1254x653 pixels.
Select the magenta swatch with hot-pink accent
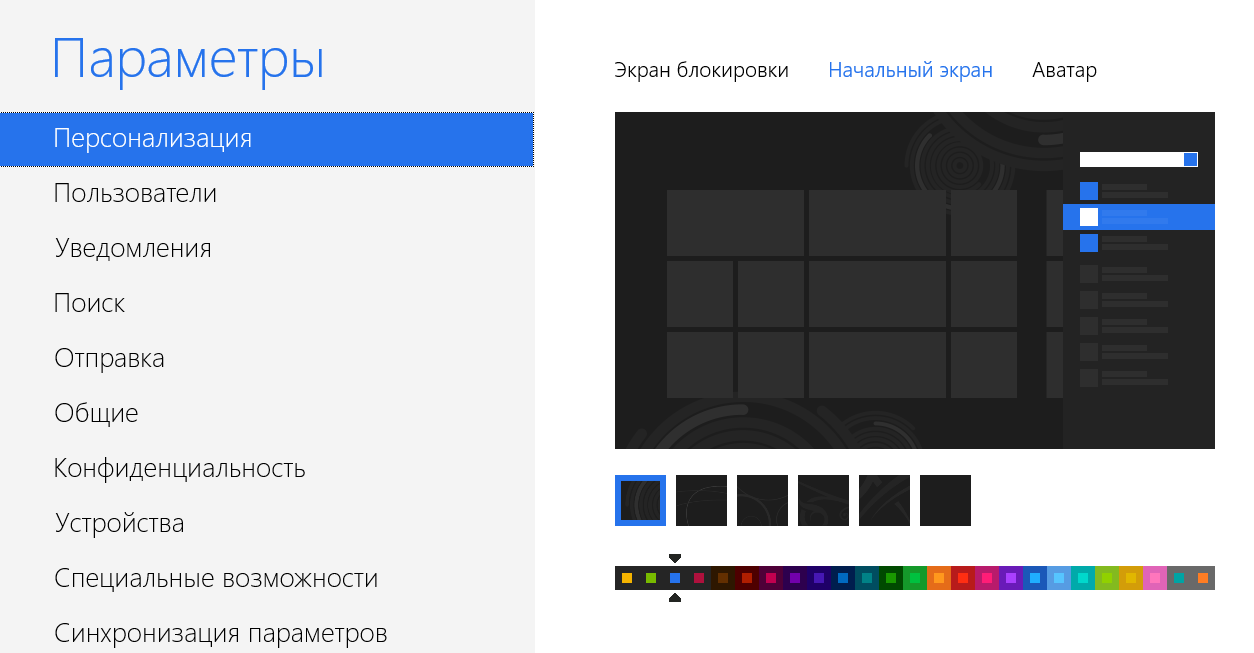pos(987,578)
